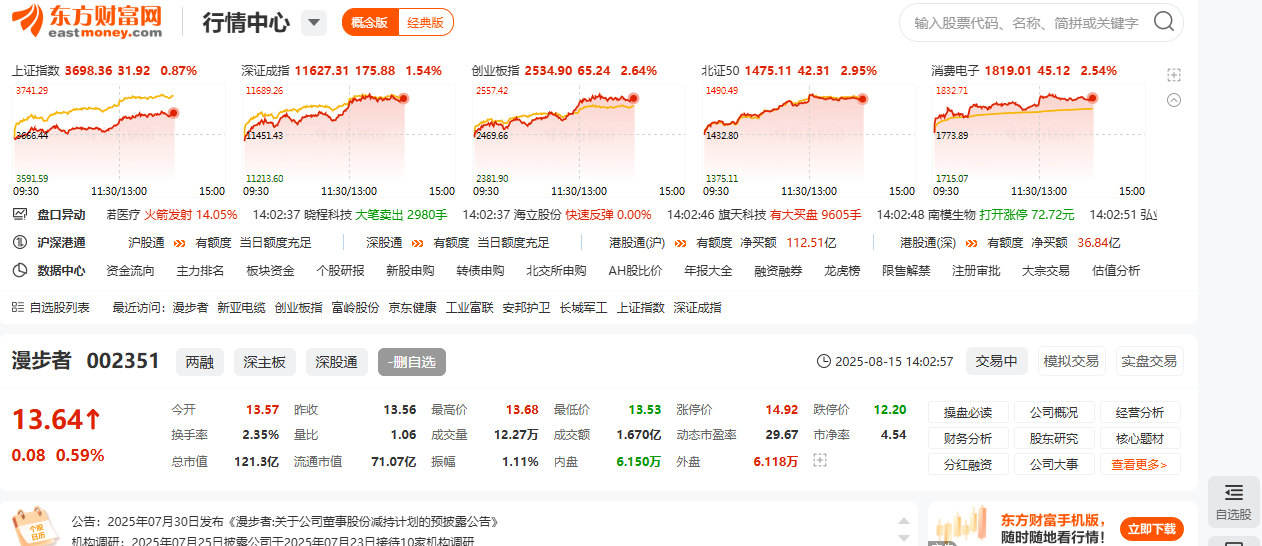Click the Eastmoney logo
The width and height of the screenshot is (1262, 546).
click(x=86, y=21)
